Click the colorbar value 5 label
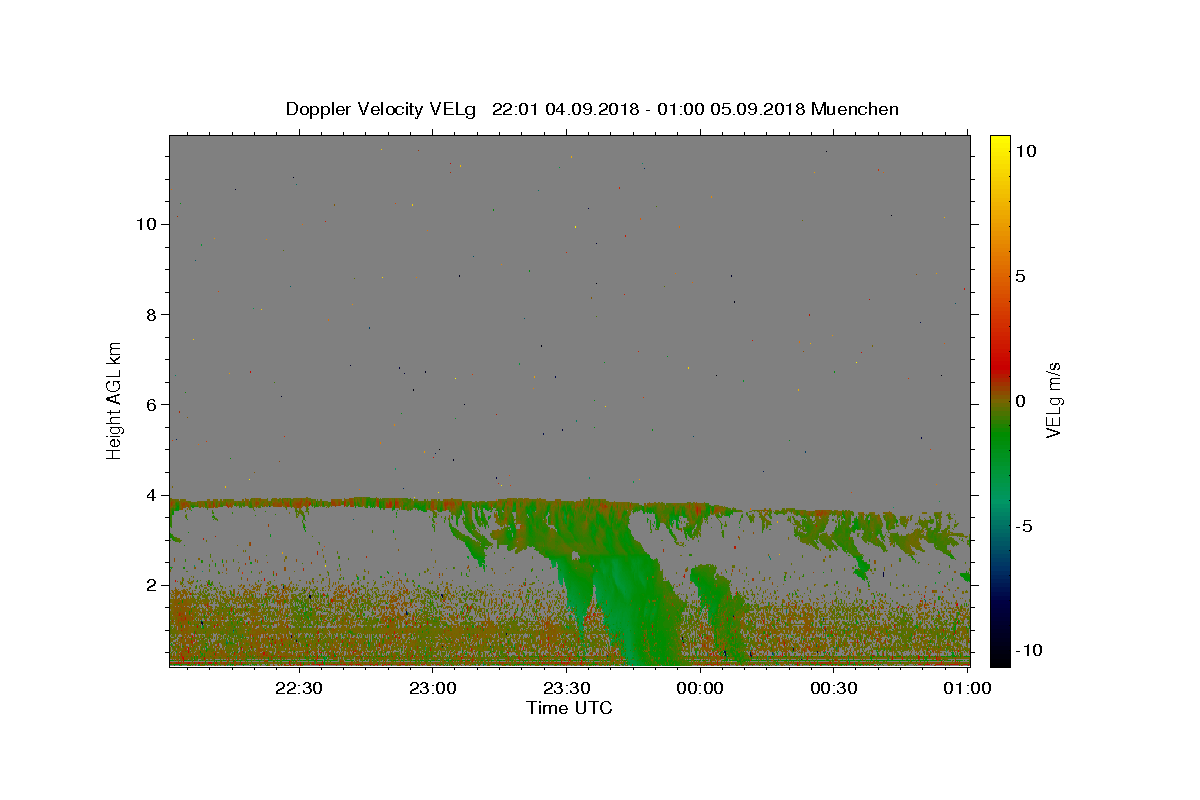This screenshot has height=800, width=1200. tap(1020, 276)
